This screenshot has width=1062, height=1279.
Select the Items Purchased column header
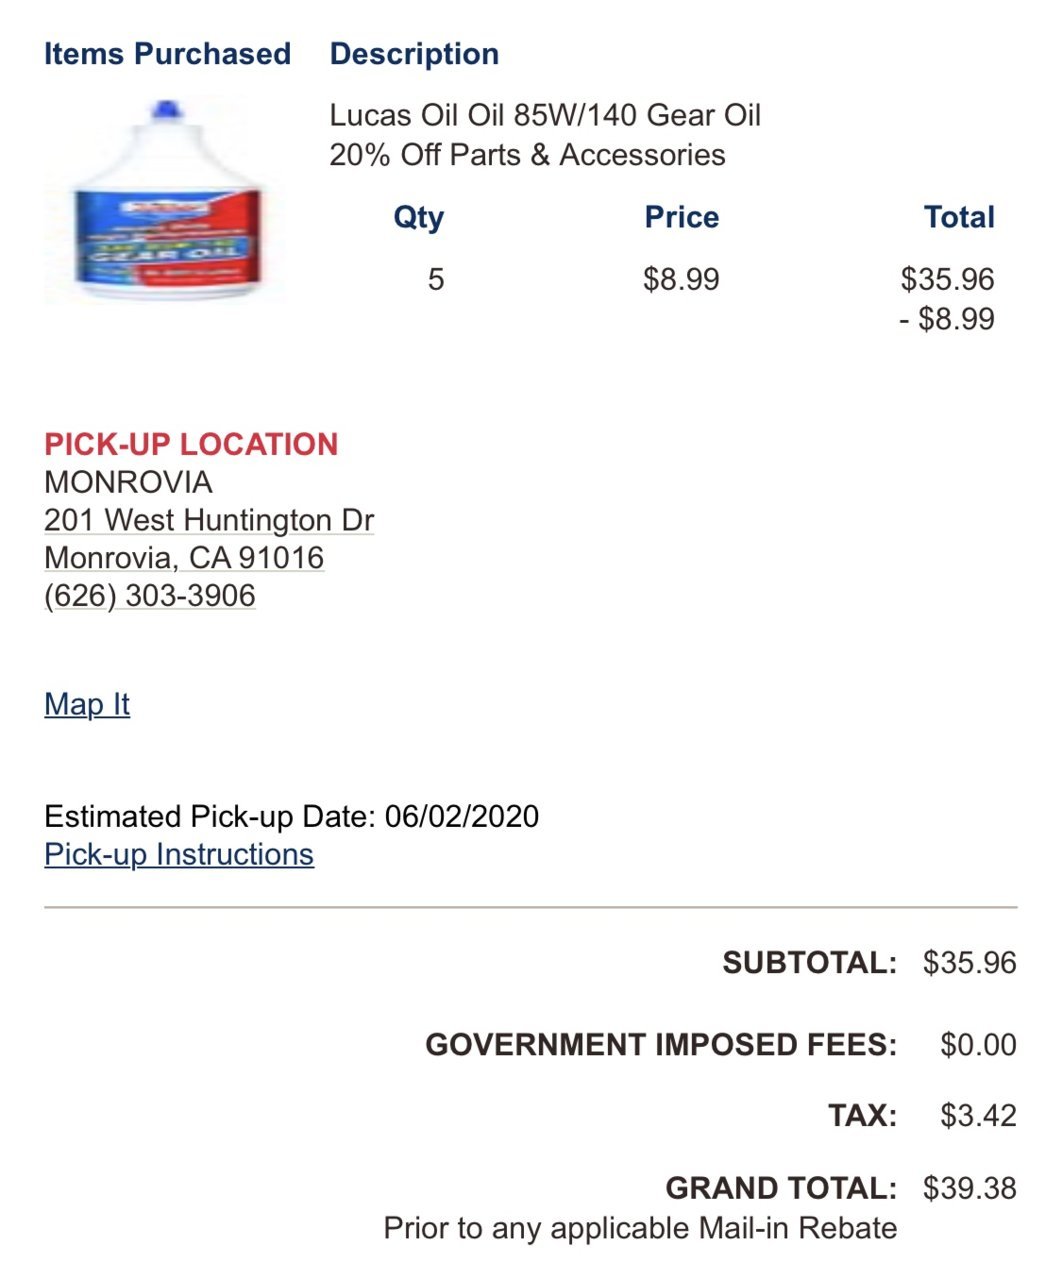(167, 54)
